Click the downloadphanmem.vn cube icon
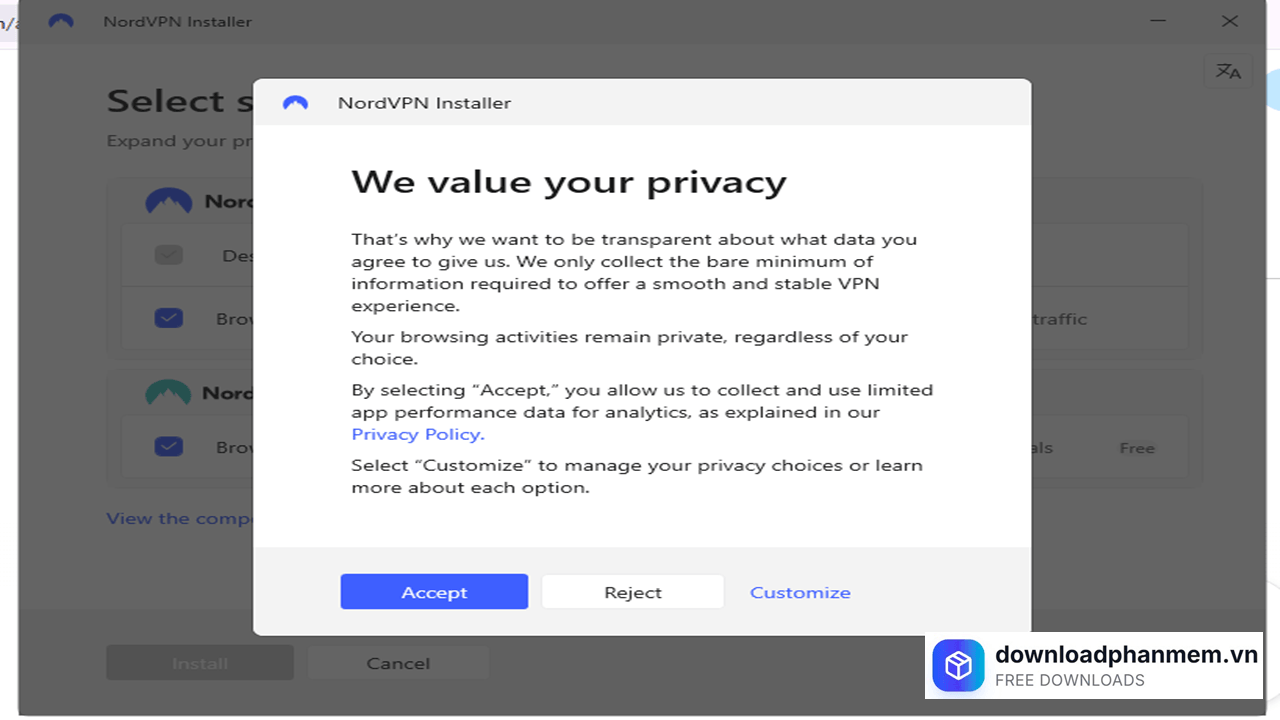1280x720 pixels. pyautogui.click(x=958, y=665)
